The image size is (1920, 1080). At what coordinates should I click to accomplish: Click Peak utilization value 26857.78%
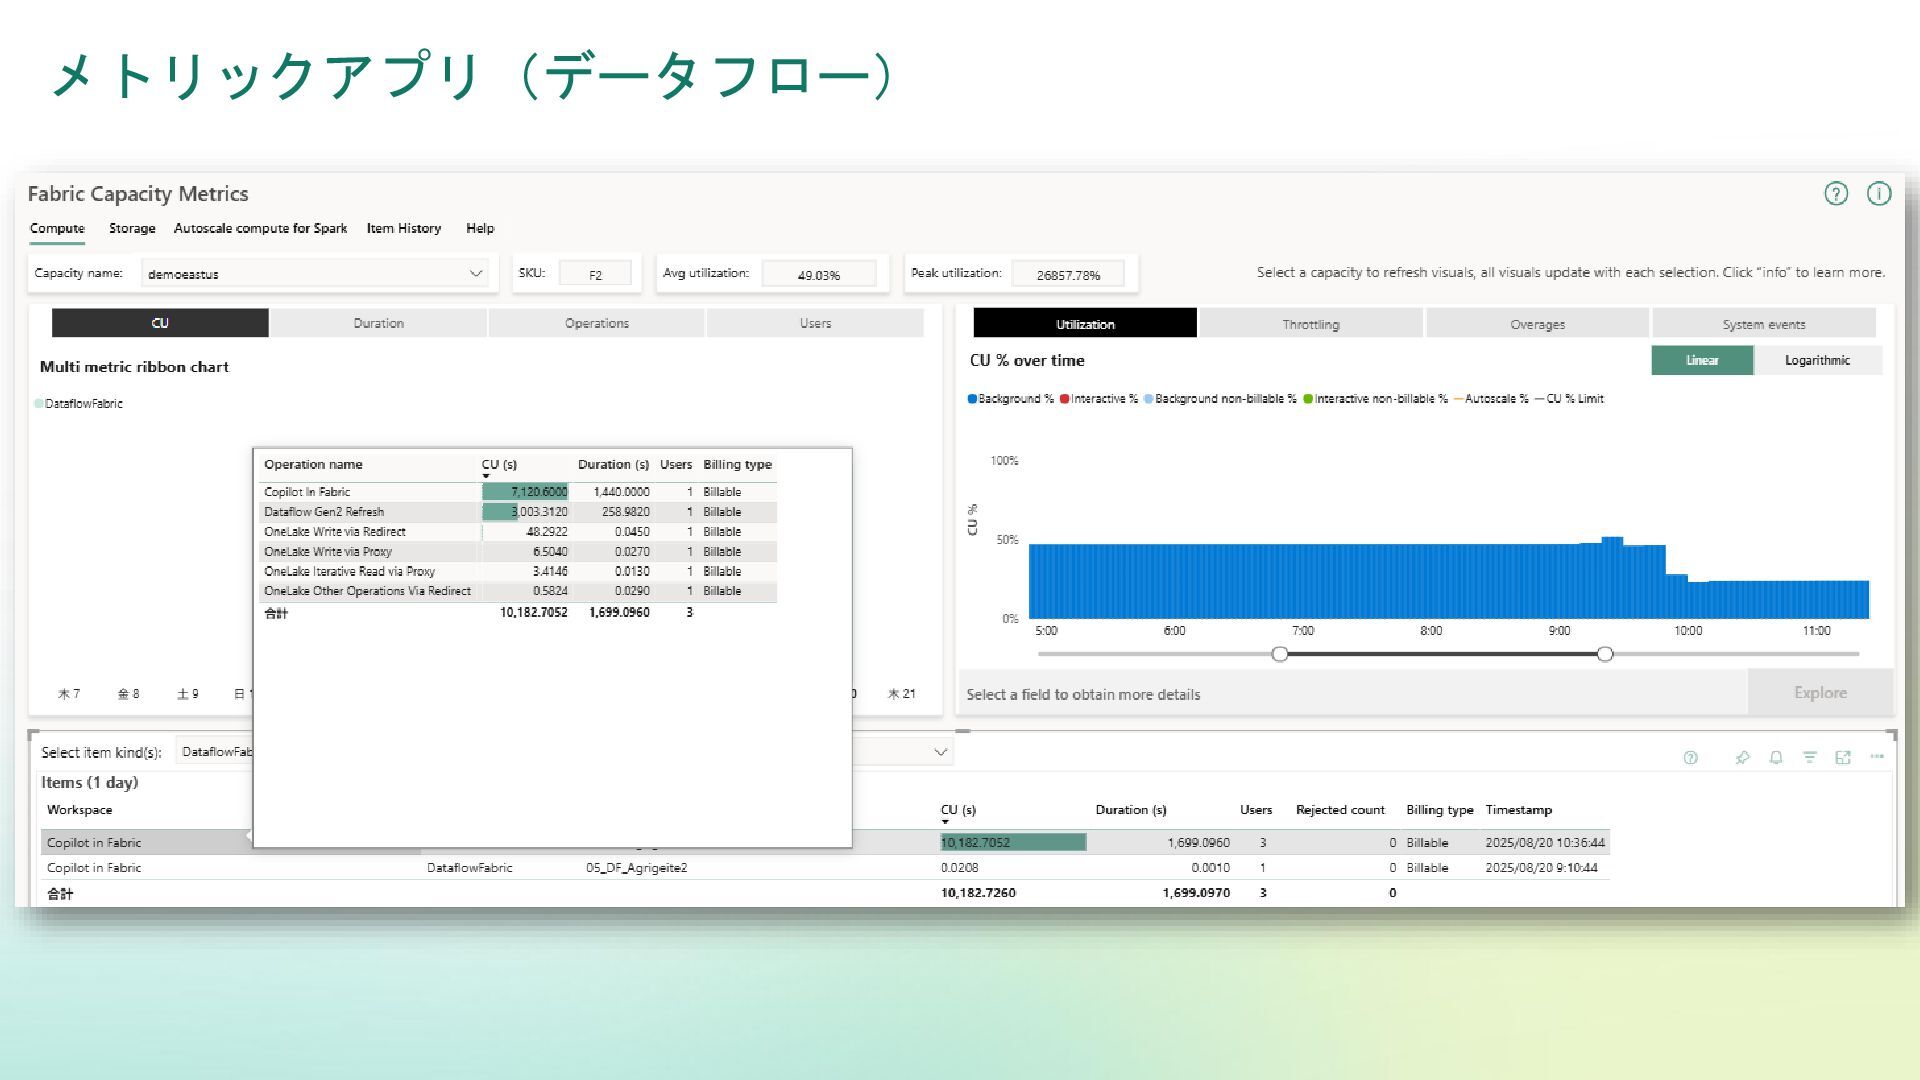click(x=1068, y=275)
